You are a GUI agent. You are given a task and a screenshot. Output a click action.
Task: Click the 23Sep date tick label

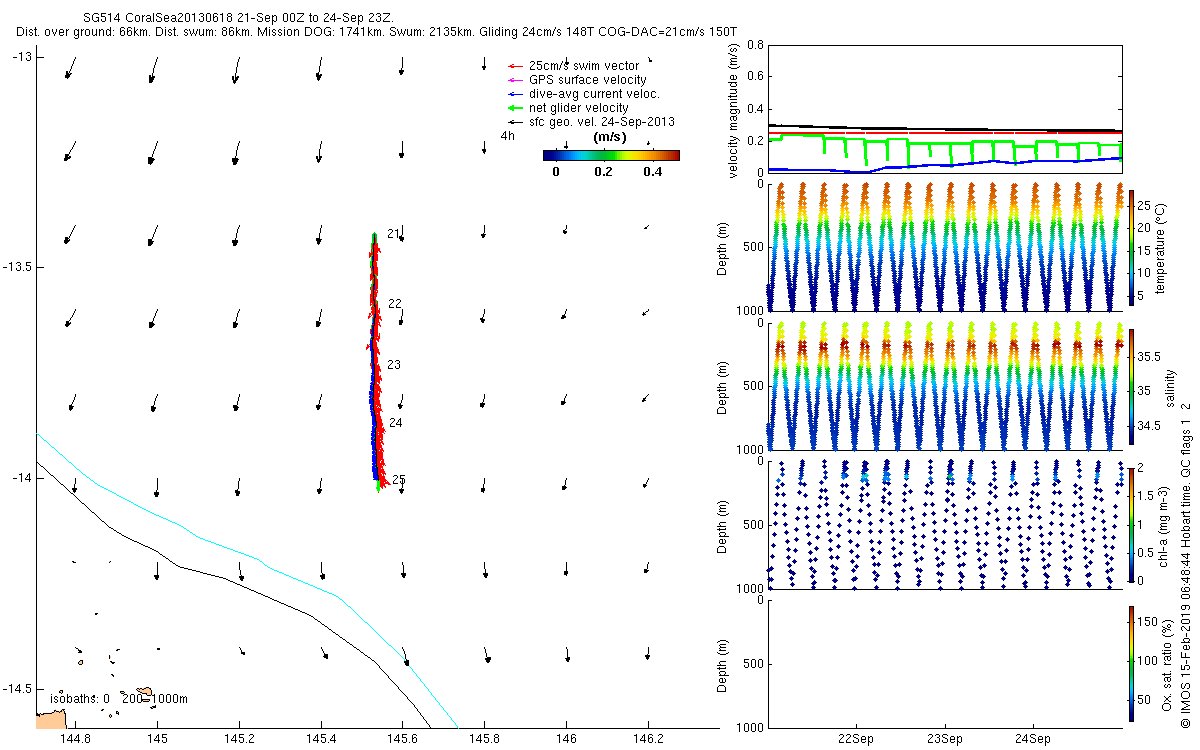pyautogui.click(x=944, y=739)
